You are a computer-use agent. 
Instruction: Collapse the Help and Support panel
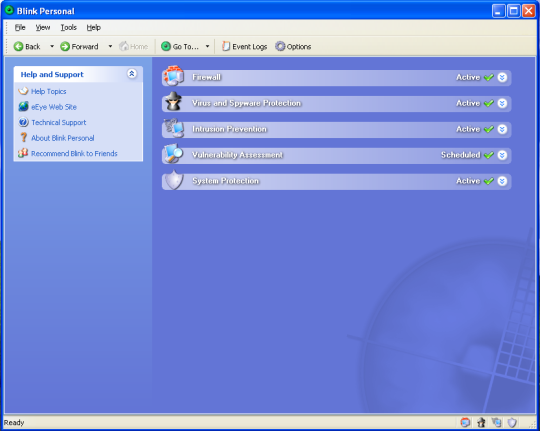[x=132, y=73]
